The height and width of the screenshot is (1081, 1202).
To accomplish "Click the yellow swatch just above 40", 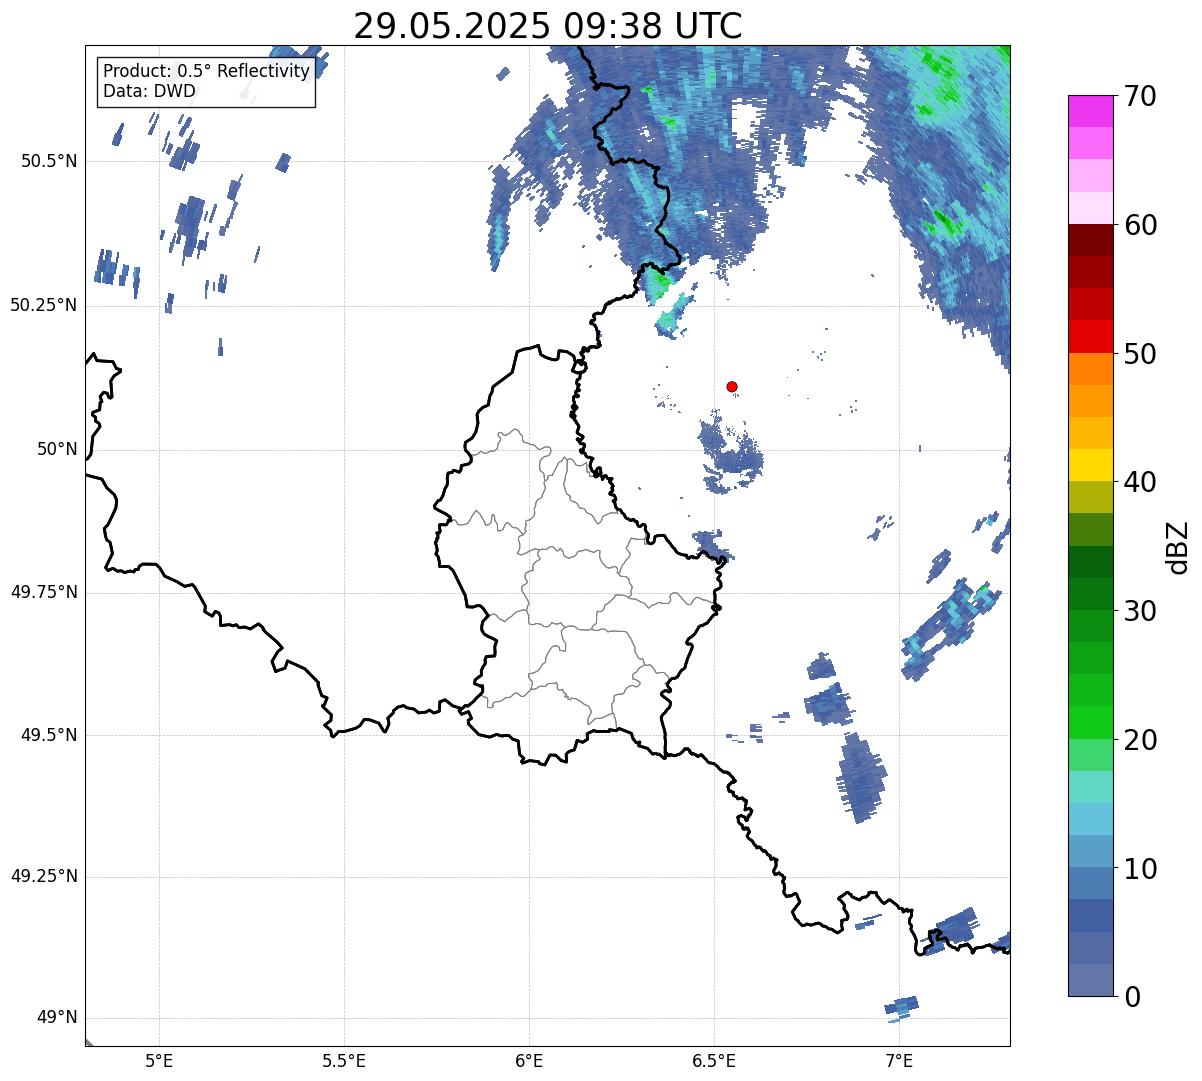I will (x=1089, y=465).
